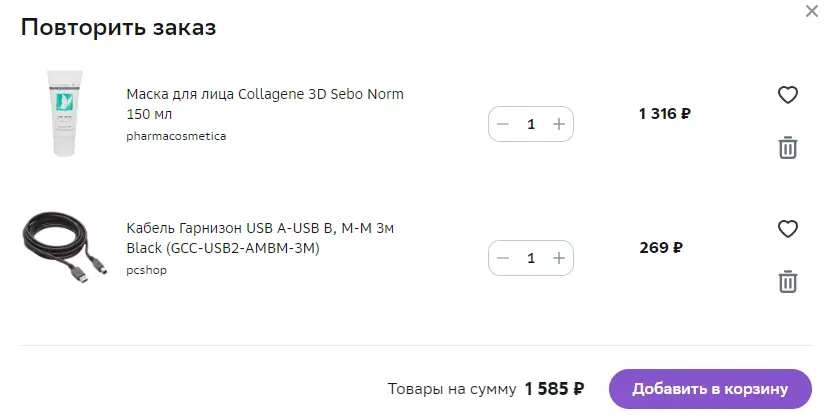Click the 269 ₽ cable price
This screenshot has height=420, width=824.
click(661, 248)
